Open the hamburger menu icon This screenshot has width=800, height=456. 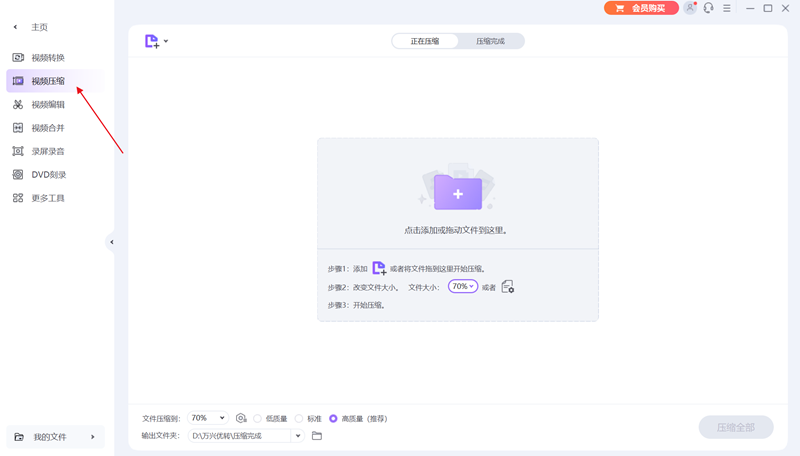click(x=727, y=8)
